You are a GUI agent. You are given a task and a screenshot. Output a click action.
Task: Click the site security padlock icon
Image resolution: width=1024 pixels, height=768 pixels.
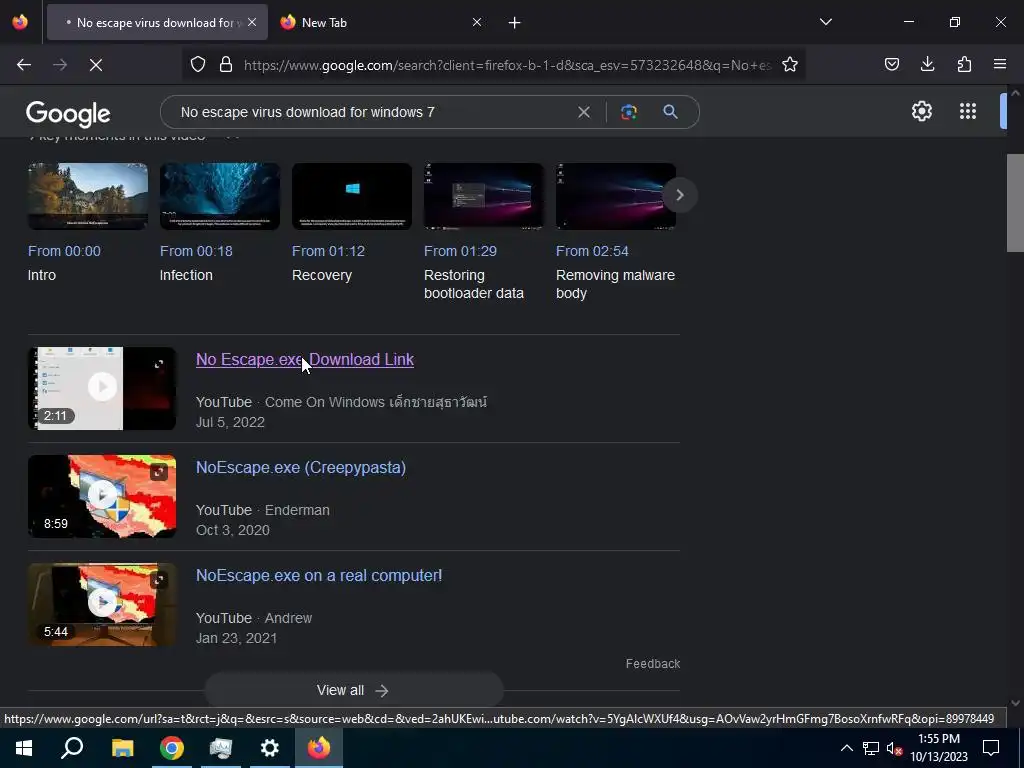pos(226,64)
